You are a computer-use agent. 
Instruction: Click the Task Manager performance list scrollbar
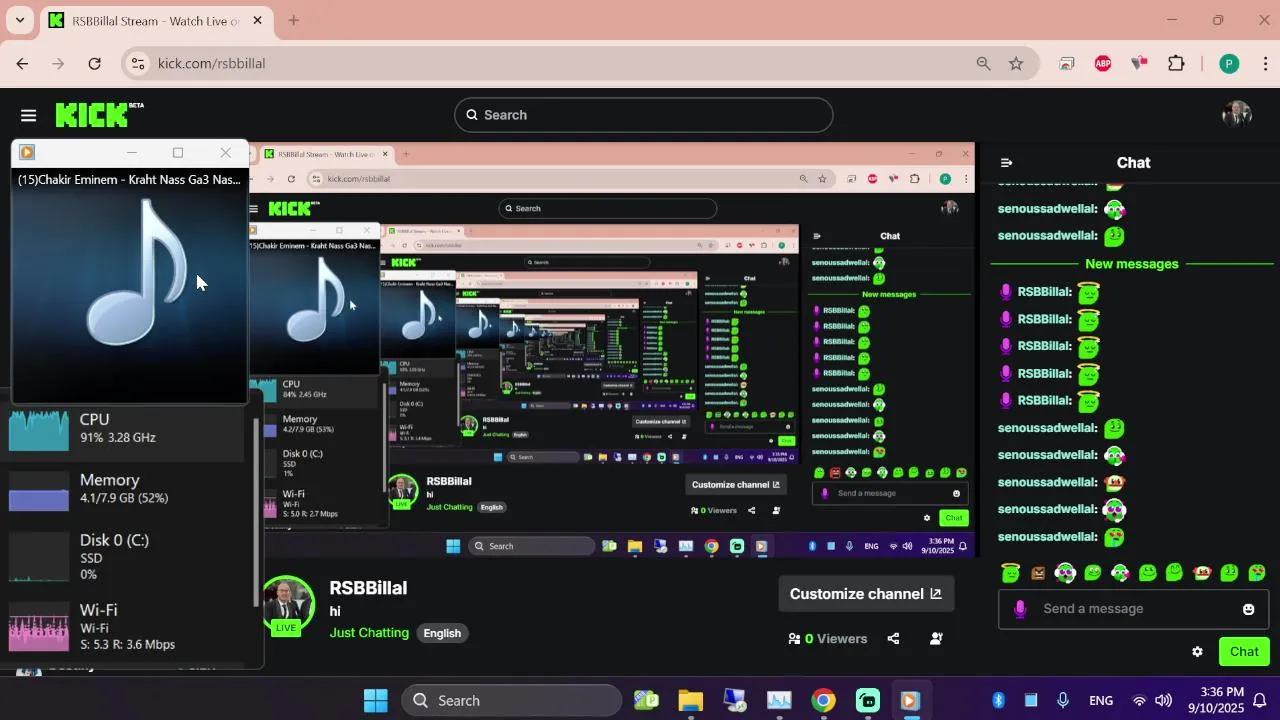(x=258, y=510)
